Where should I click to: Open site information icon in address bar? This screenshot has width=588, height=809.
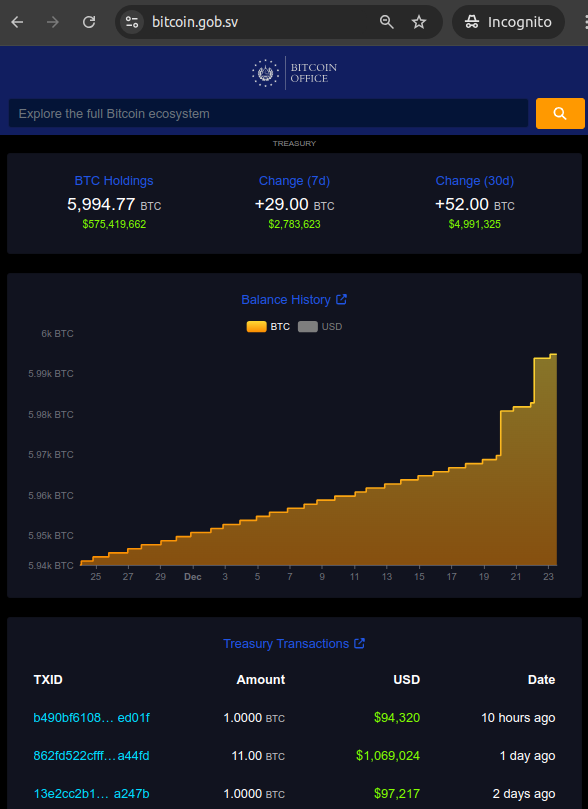pos(132,22)
